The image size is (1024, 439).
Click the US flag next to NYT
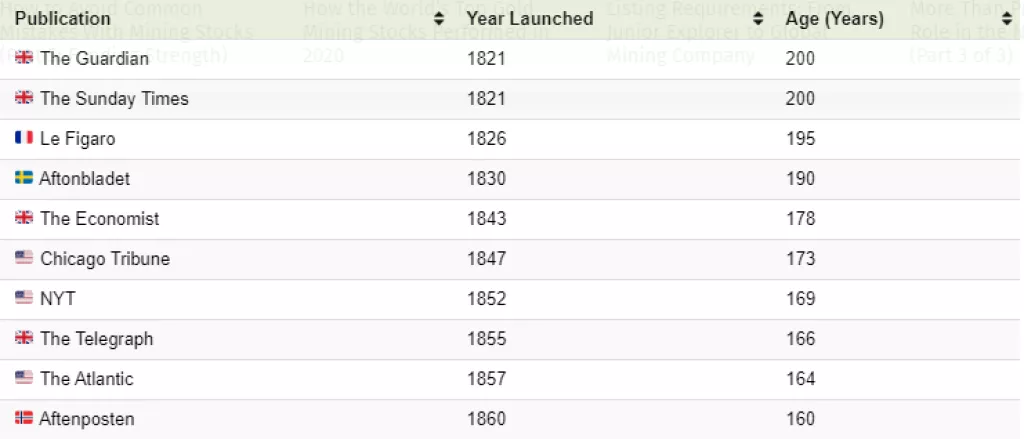[24, 298]
